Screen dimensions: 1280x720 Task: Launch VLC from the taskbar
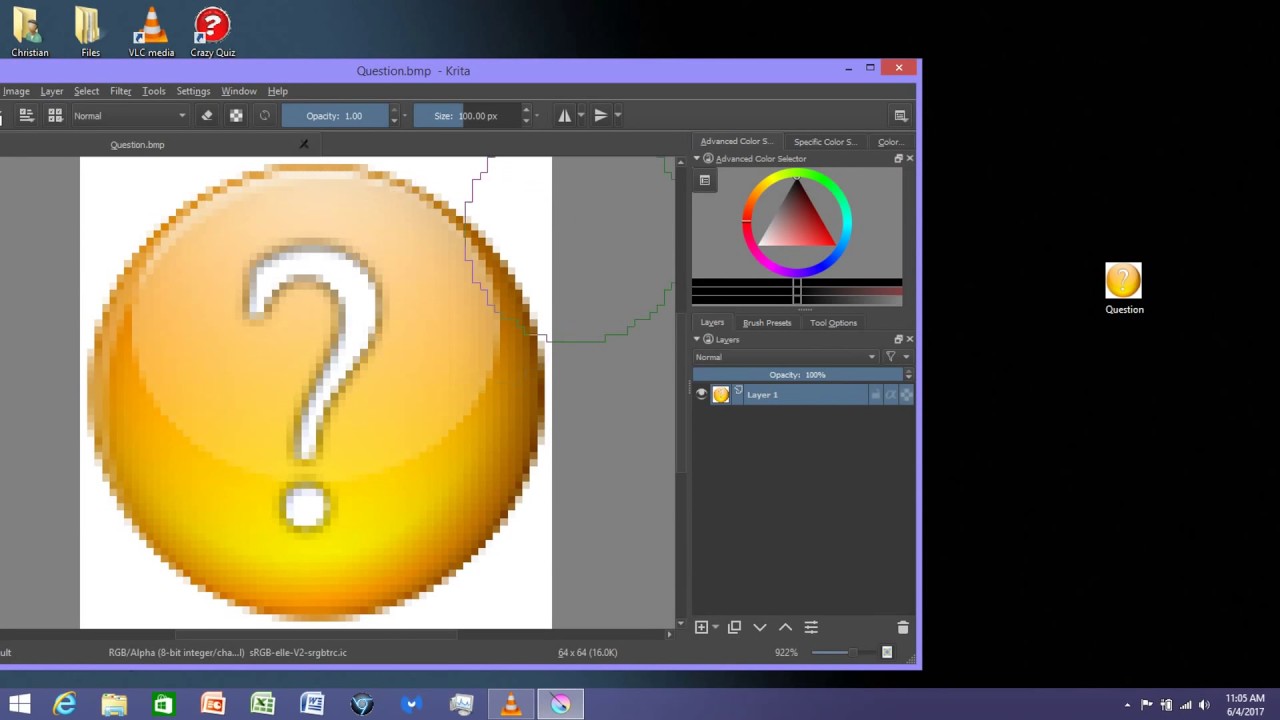pyautogui.click(x=510, y=705)
